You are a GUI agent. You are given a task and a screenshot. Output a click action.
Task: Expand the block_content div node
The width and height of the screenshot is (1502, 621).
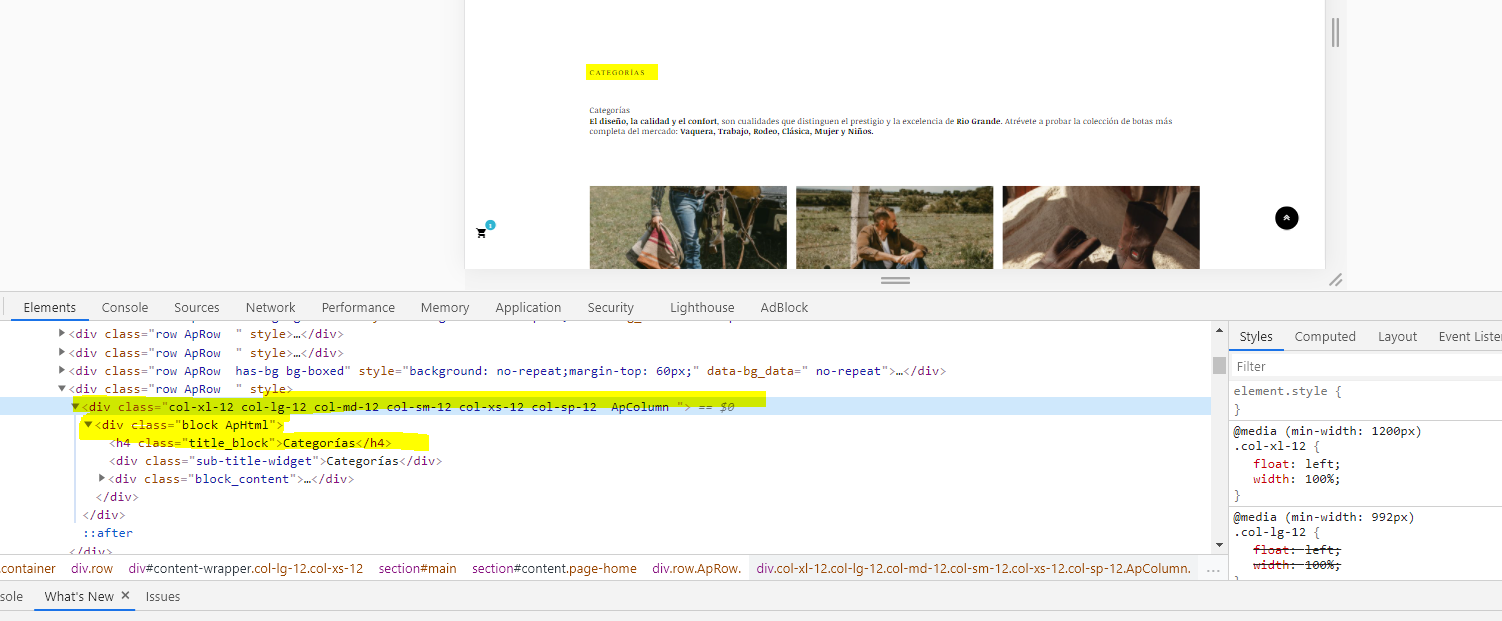coord(102,479)
